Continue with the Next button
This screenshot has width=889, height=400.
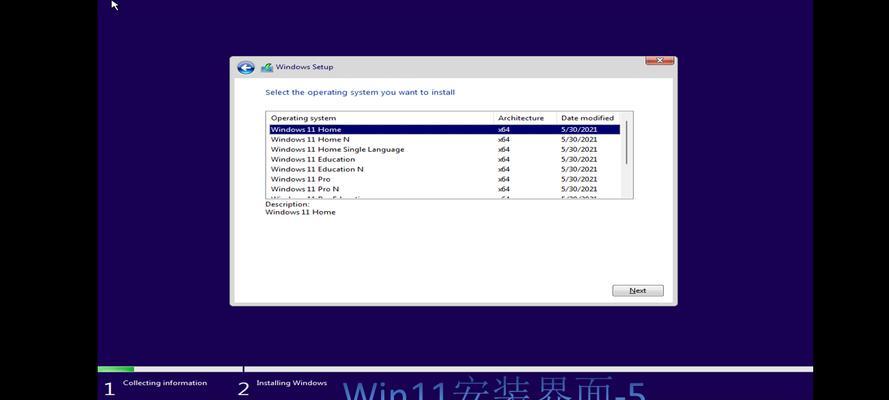638,291
